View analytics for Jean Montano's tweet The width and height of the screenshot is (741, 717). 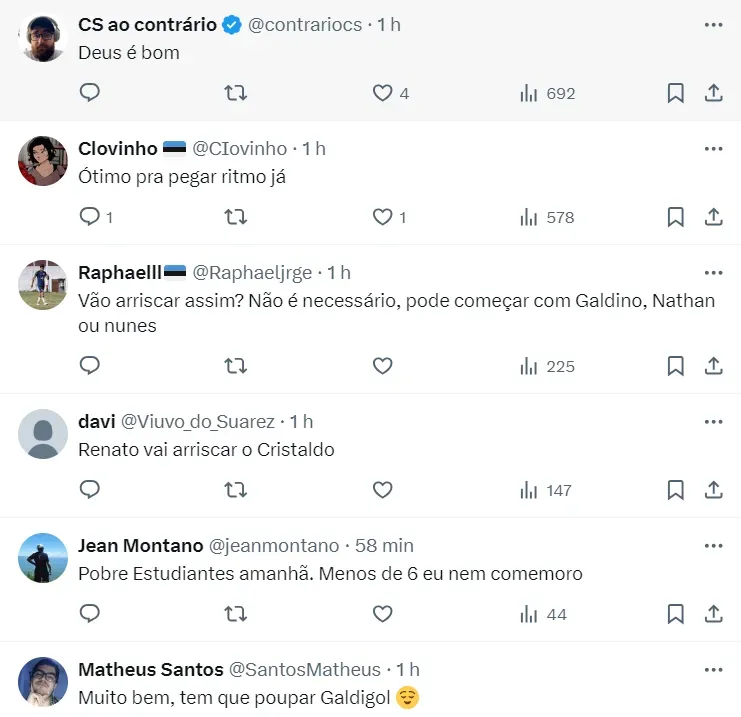(543, 614)
